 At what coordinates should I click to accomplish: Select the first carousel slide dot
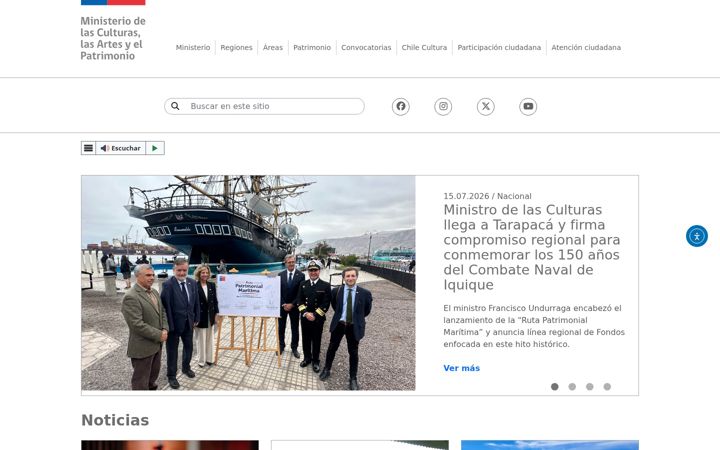tap(555, 387)
